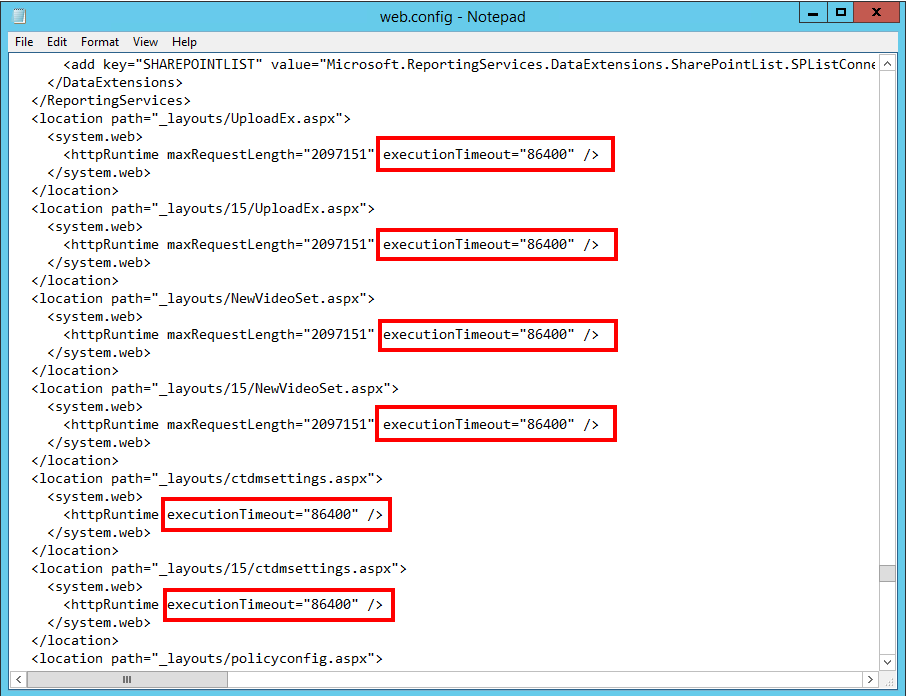Viewport: 906px width, 696px height.
Task: Click executionTimeout under _layouts/15/ctdmsettings.aspx
Action: click(263, 605)
